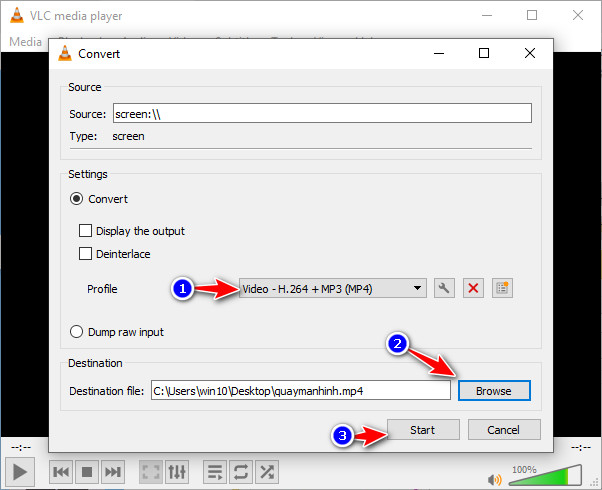Minimize the VLC media player window

point(487,15)
